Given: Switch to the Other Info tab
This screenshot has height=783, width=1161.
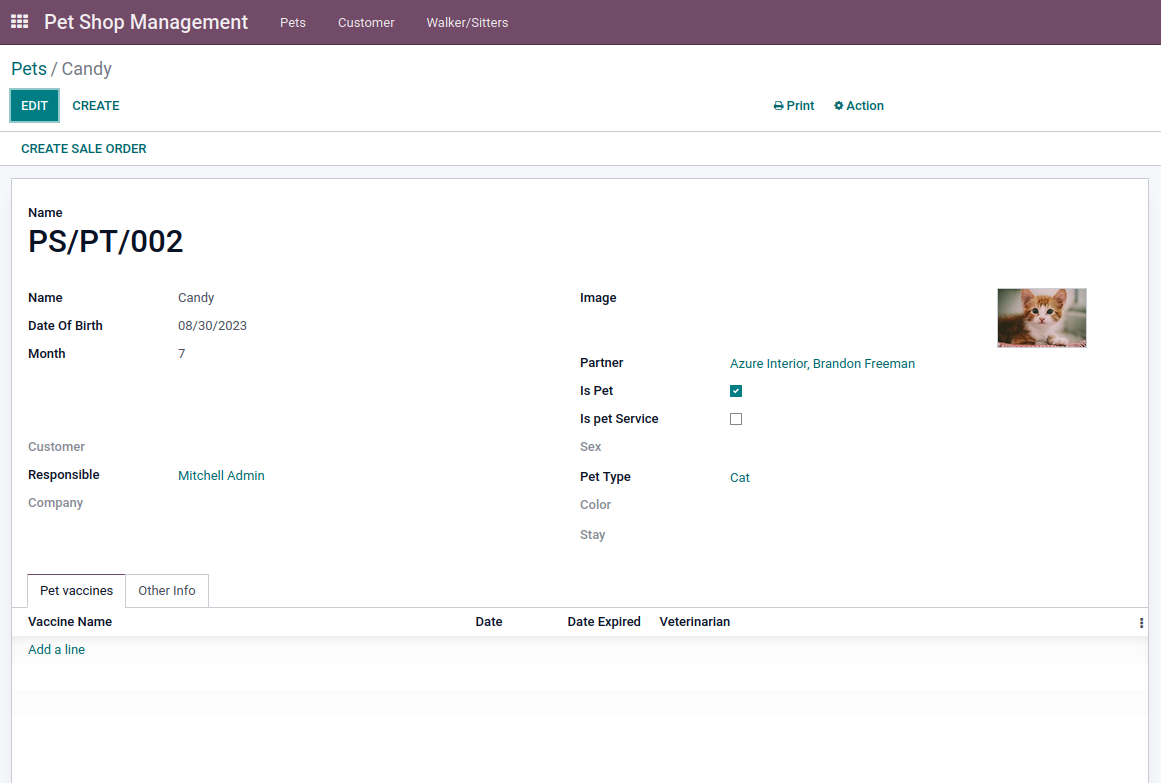Looking at the screenshot, I should click(167, 590).
